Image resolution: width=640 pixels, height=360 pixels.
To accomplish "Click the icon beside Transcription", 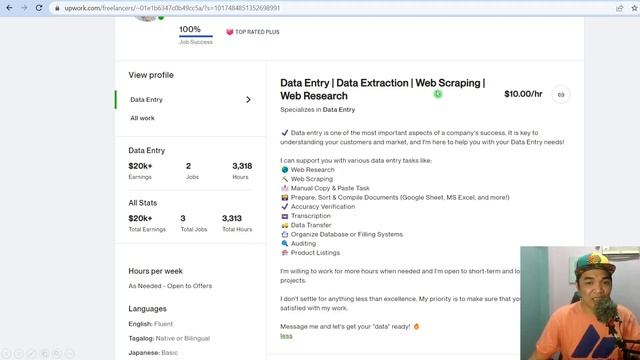I will (x=284, y=216).
